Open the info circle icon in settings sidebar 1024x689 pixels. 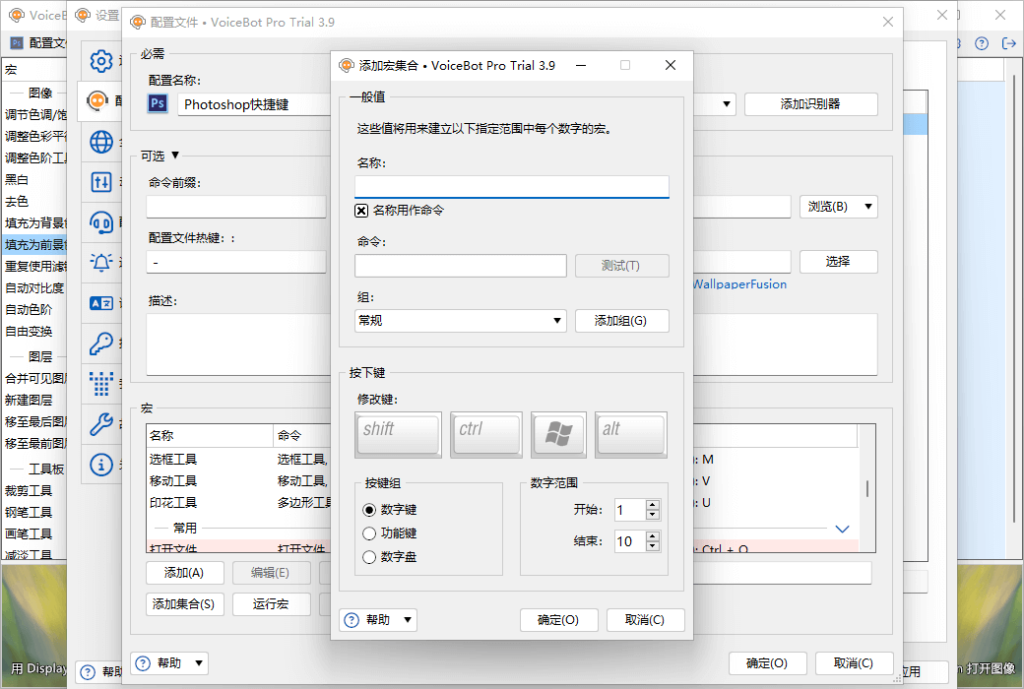101,464
